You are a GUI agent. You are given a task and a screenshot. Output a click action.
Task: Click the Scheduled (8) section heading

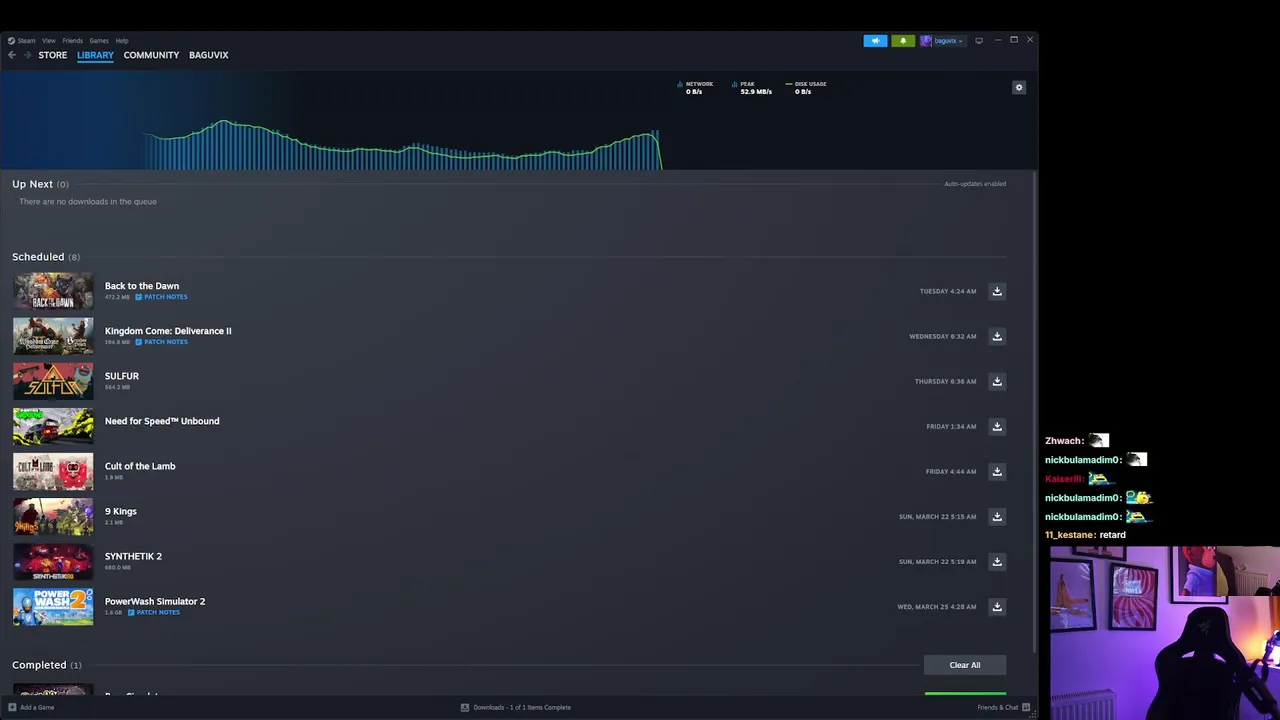[x=46, y=257]
